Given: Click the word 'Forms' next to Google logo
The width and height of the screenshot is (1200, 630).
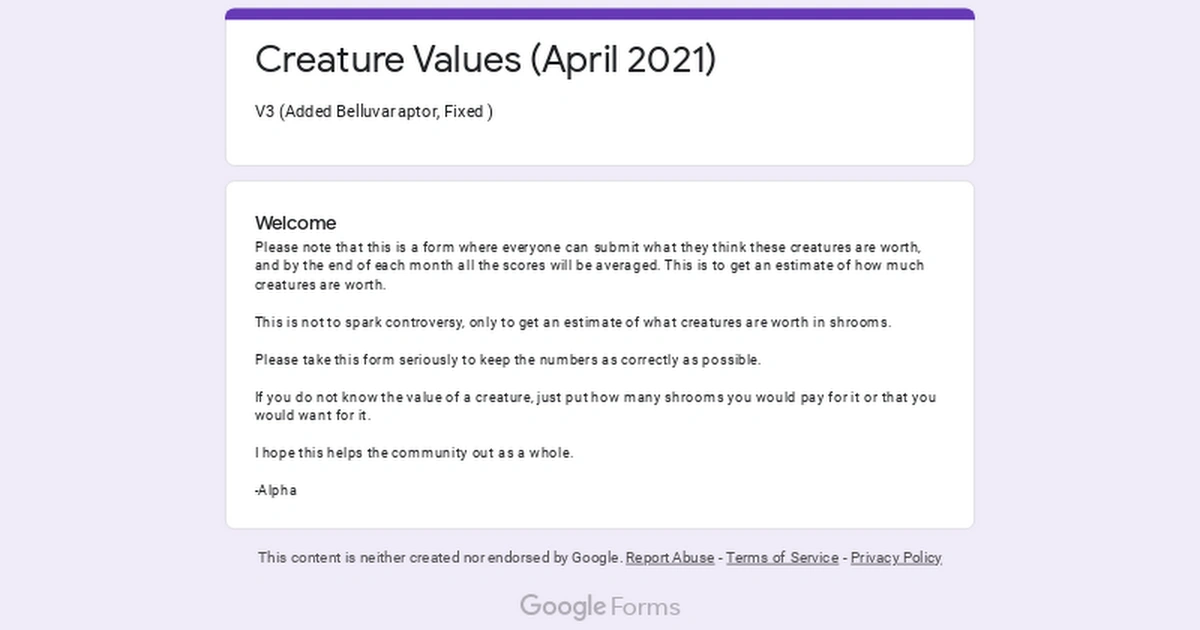Looking at the screenshot, I should 644,606.
